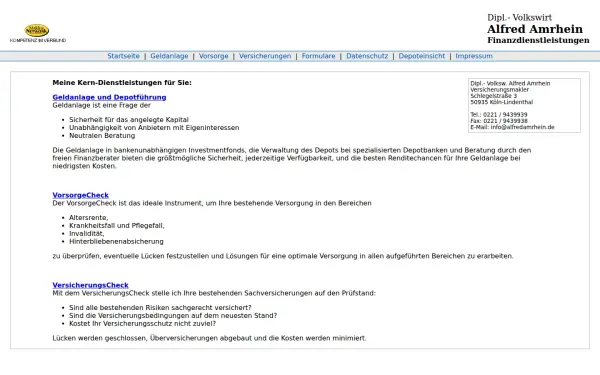Click the Neutralen Beratung bullet
Screen dimensions: 600x375
tap(102, 136)
